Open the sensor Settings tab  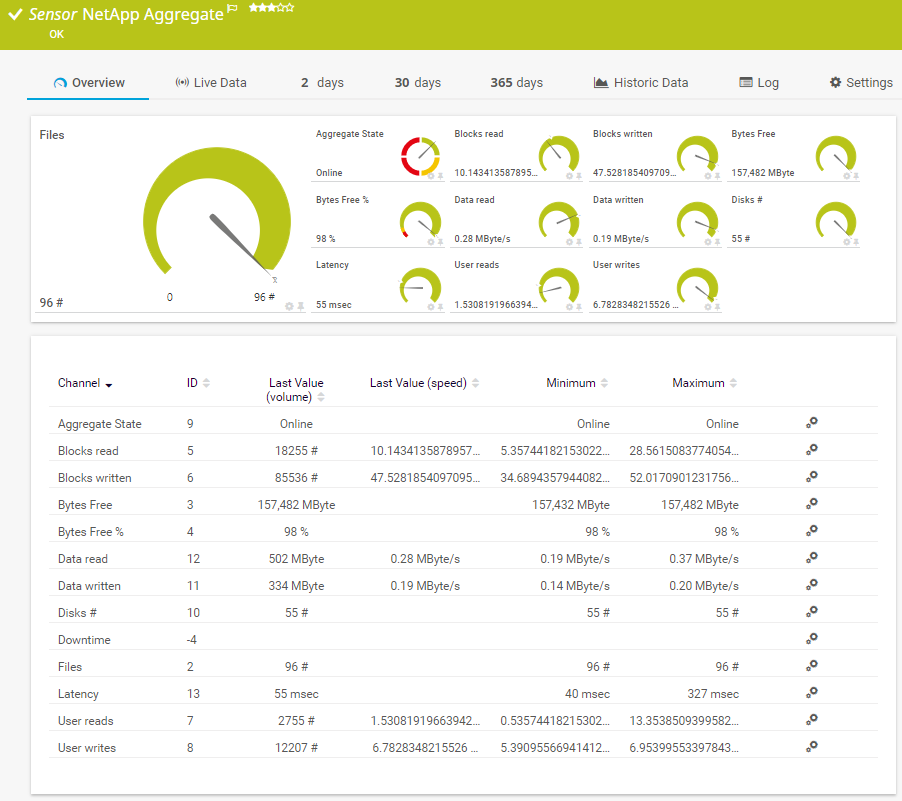tap(860, 83)
